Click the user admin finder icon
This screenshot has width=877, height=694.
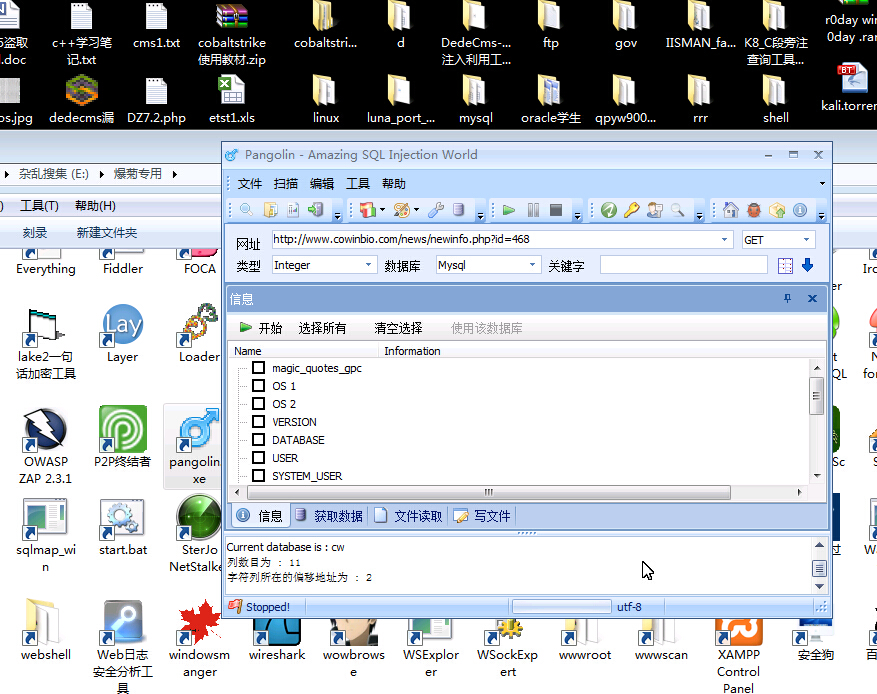654,210
